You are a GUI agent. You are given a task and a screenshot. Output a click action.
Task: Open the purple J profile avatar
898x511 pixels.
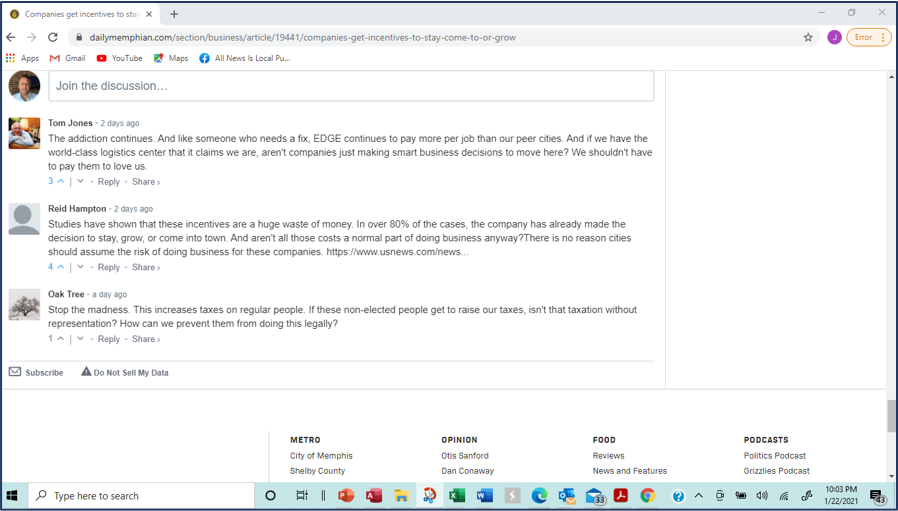pos(834,37)
